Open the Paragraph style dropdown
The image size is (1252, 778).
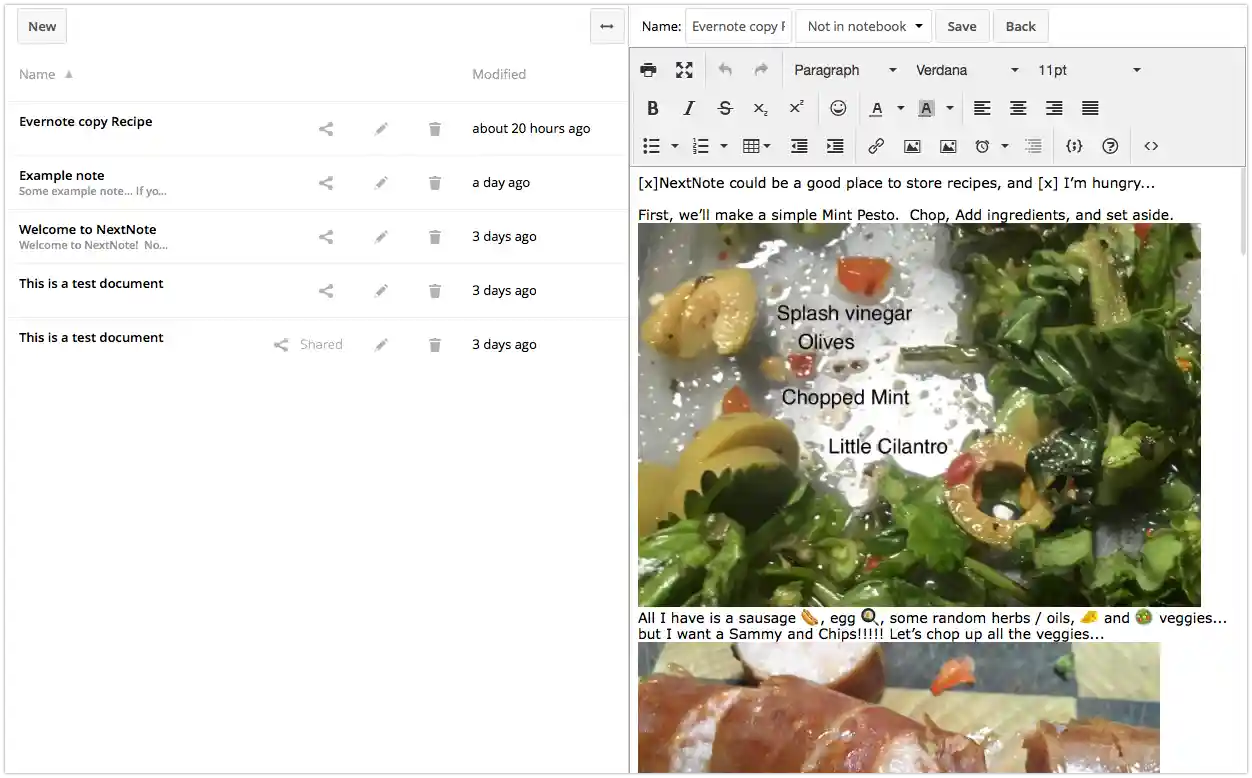(845, 70)
